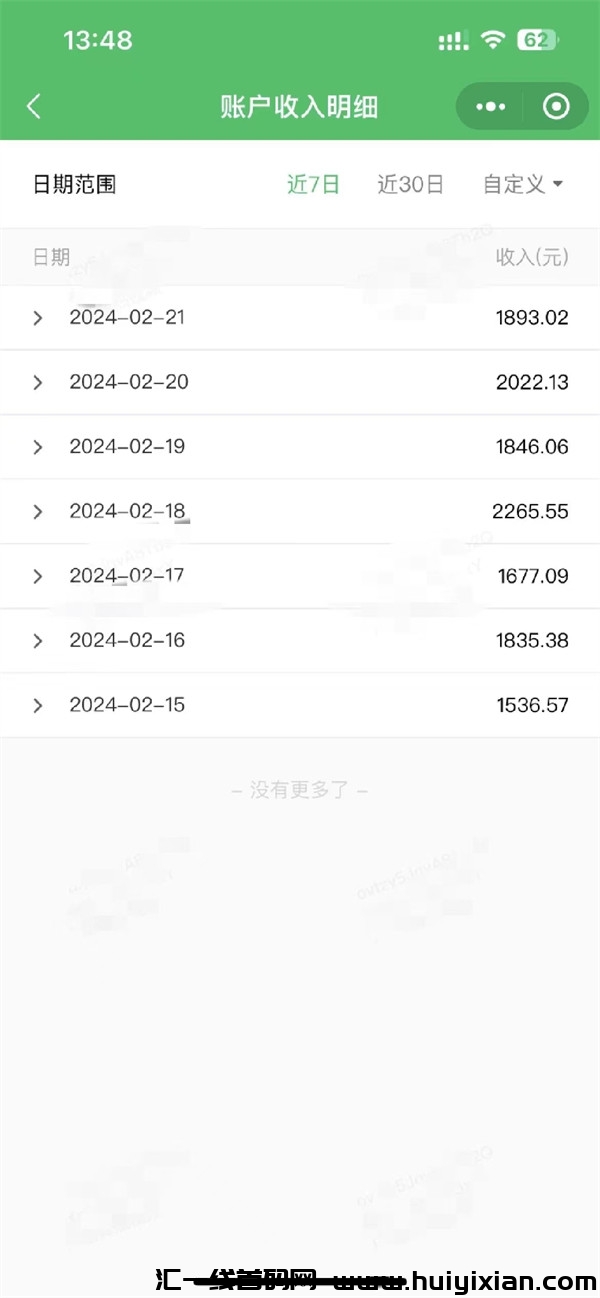Expand the 2024-02-20 income details
Screen dimensions: 600x1298
click(x=38, y=382)
